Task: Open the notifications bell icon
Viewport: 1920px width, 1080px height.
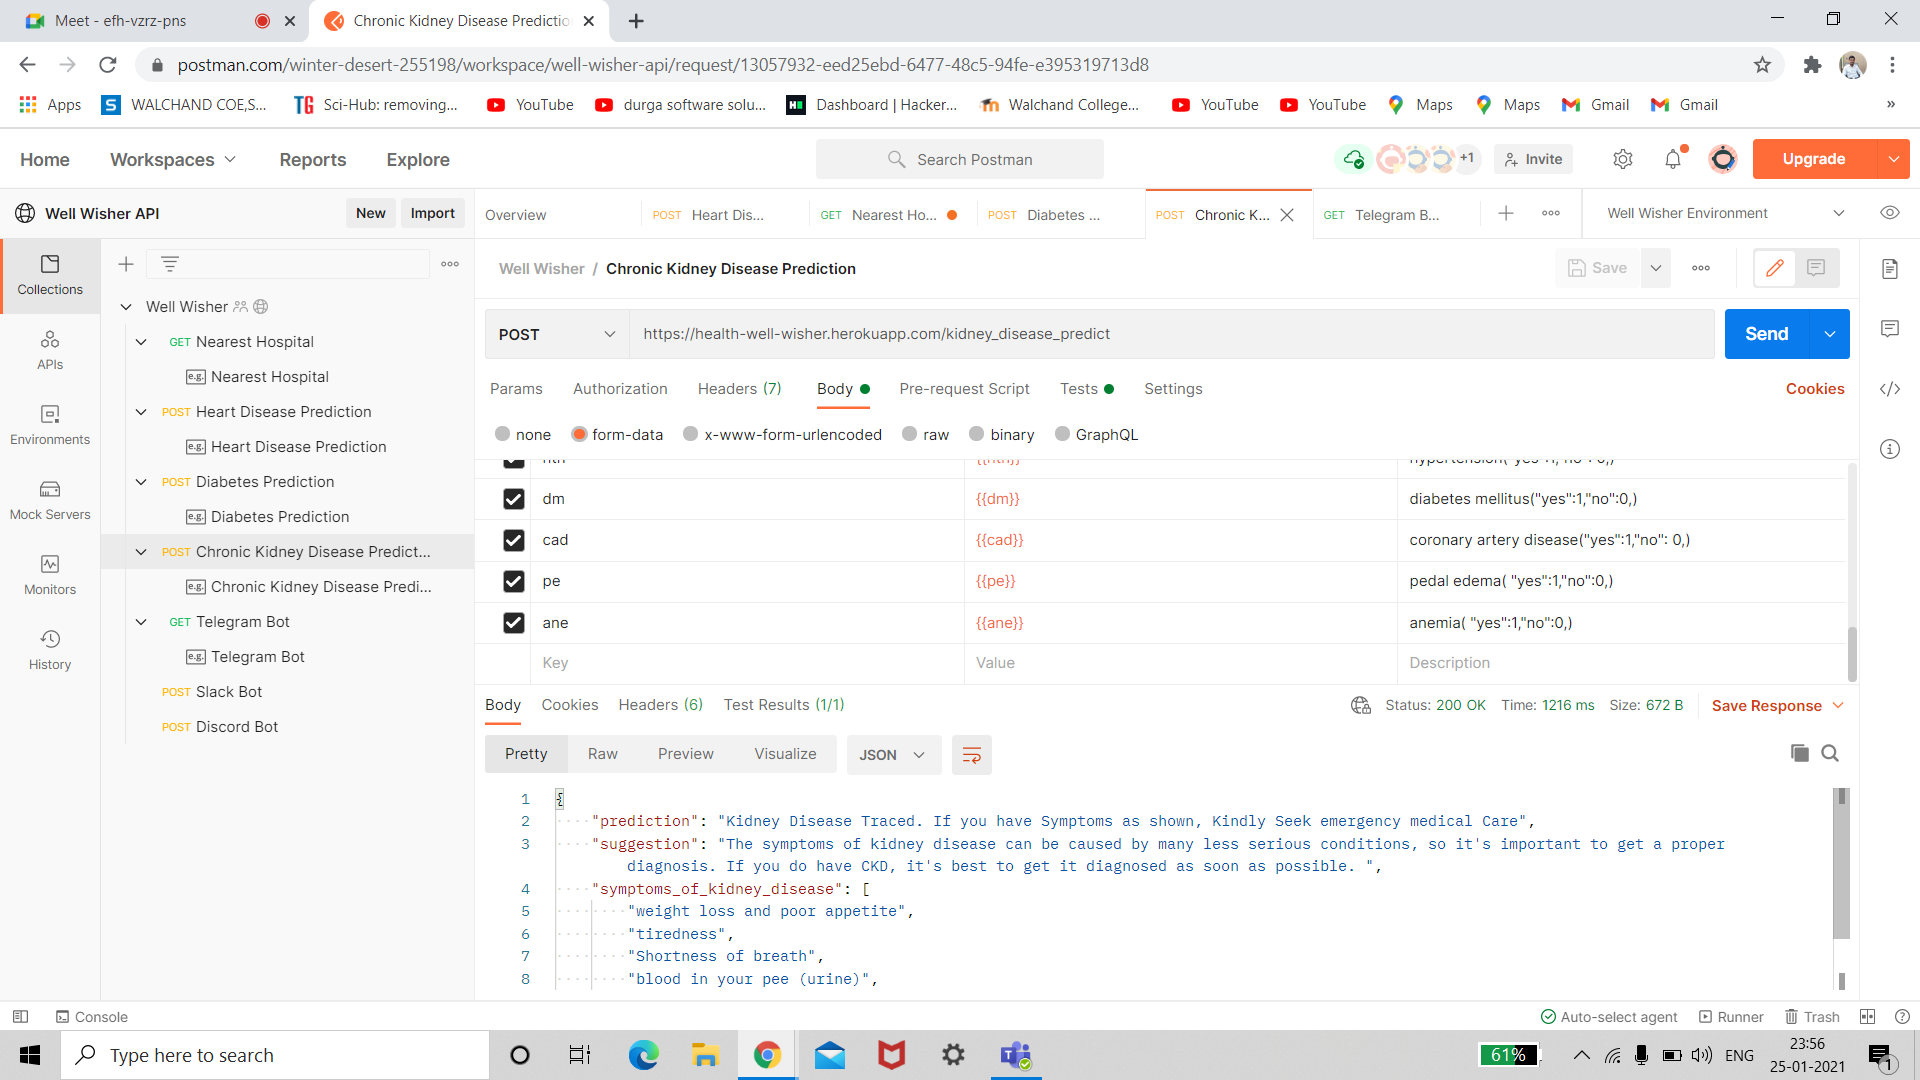Action: [1672, 159]
